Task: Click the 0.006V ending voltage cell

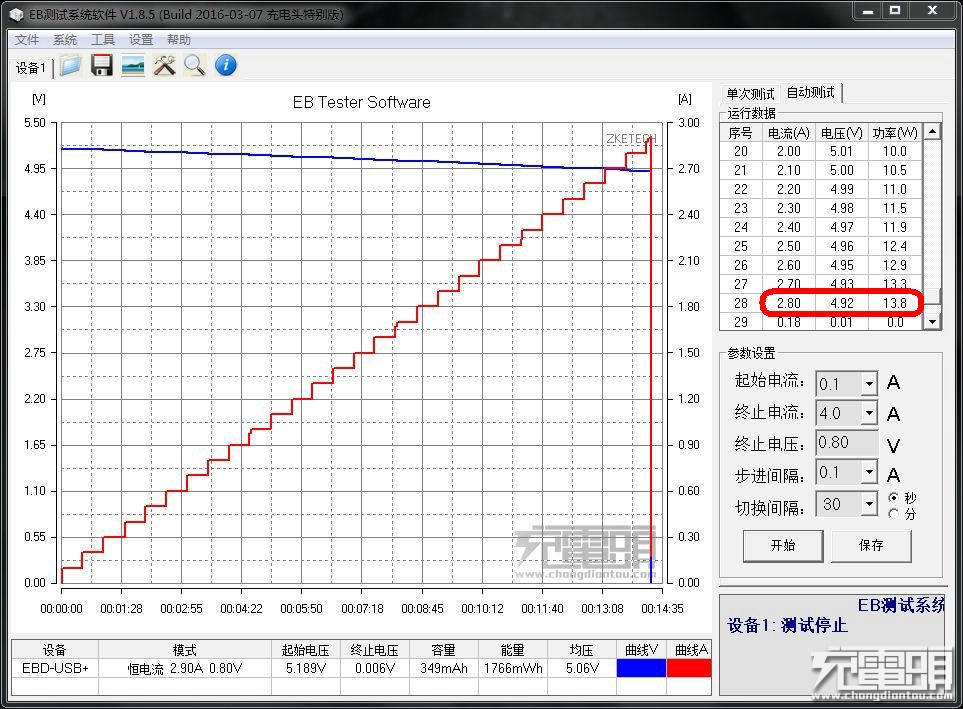Action: click(x=375, y=668)
